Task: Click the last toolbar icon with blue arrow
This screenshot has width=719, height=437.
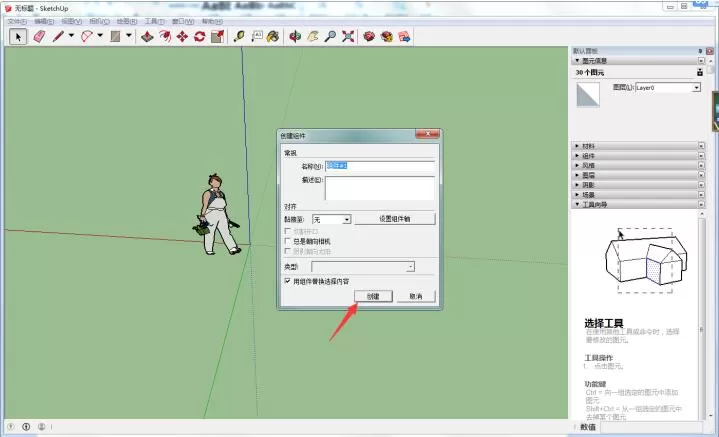Action: [404, 37]
